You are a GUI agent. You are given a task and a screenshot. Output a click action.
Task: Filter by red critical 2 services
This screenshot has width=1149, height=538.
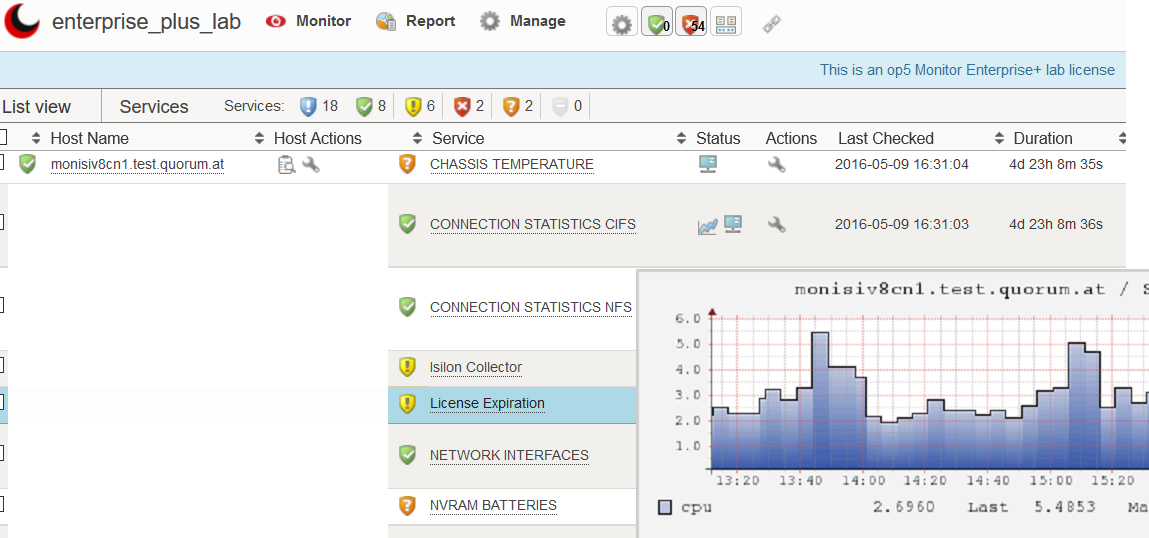[469, 106]
